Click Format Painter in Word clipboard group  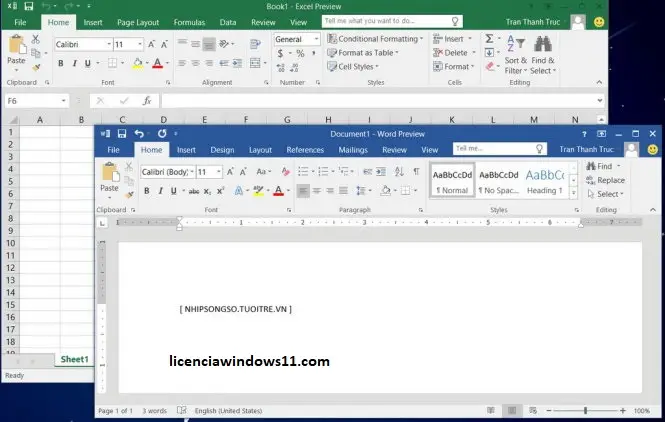[129, 195]
